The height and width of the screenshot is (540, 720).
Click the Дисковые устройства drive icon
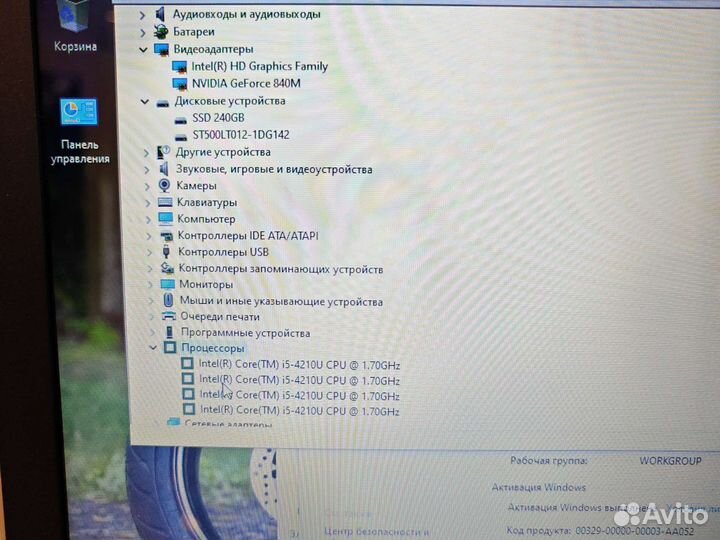tap(163, 102)
